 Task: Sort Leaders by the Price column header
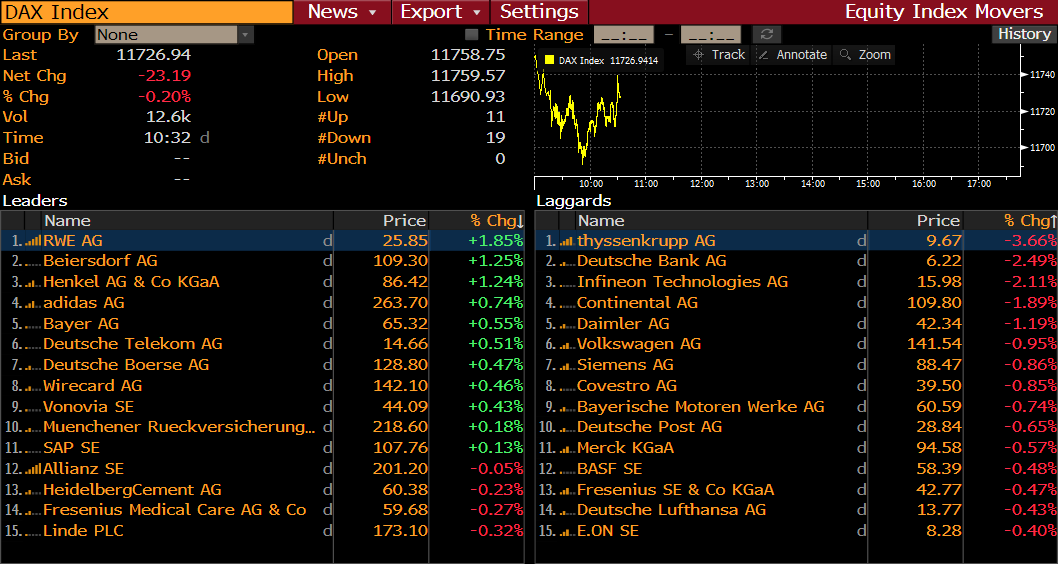[381, 221]
